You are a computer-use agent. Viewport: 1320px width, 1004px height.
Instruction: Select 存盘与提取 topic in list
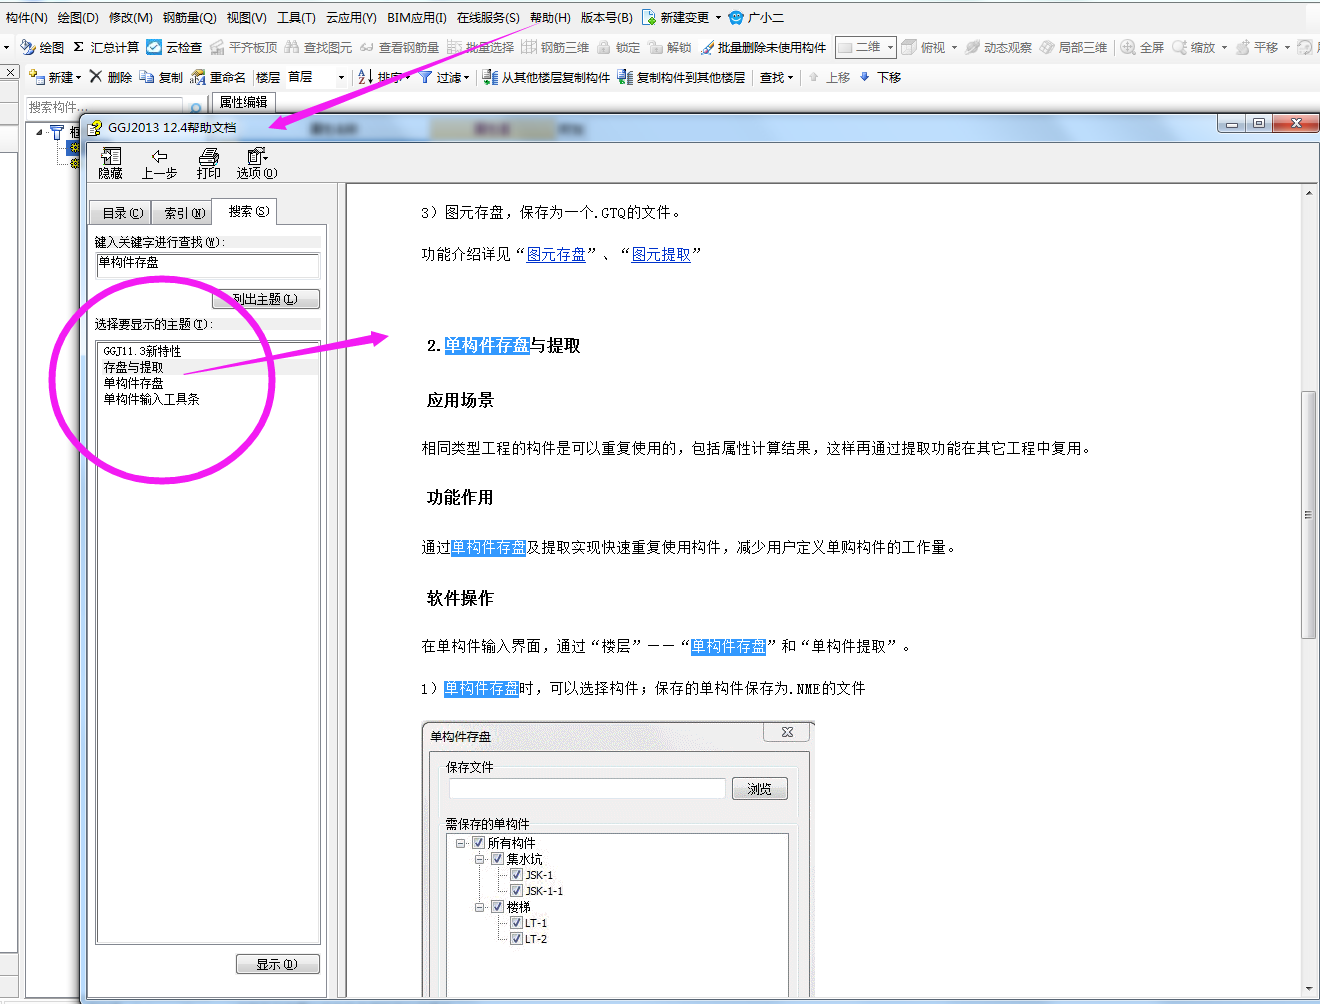208,367
